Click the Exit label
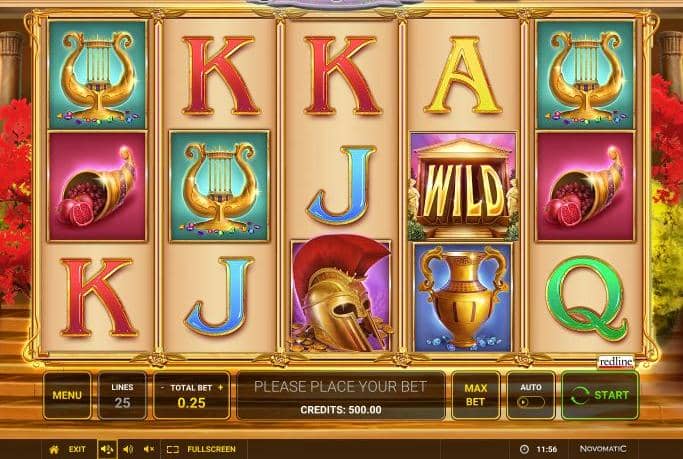Viewport: 683px width, 459px height. [x=77, y=449]
